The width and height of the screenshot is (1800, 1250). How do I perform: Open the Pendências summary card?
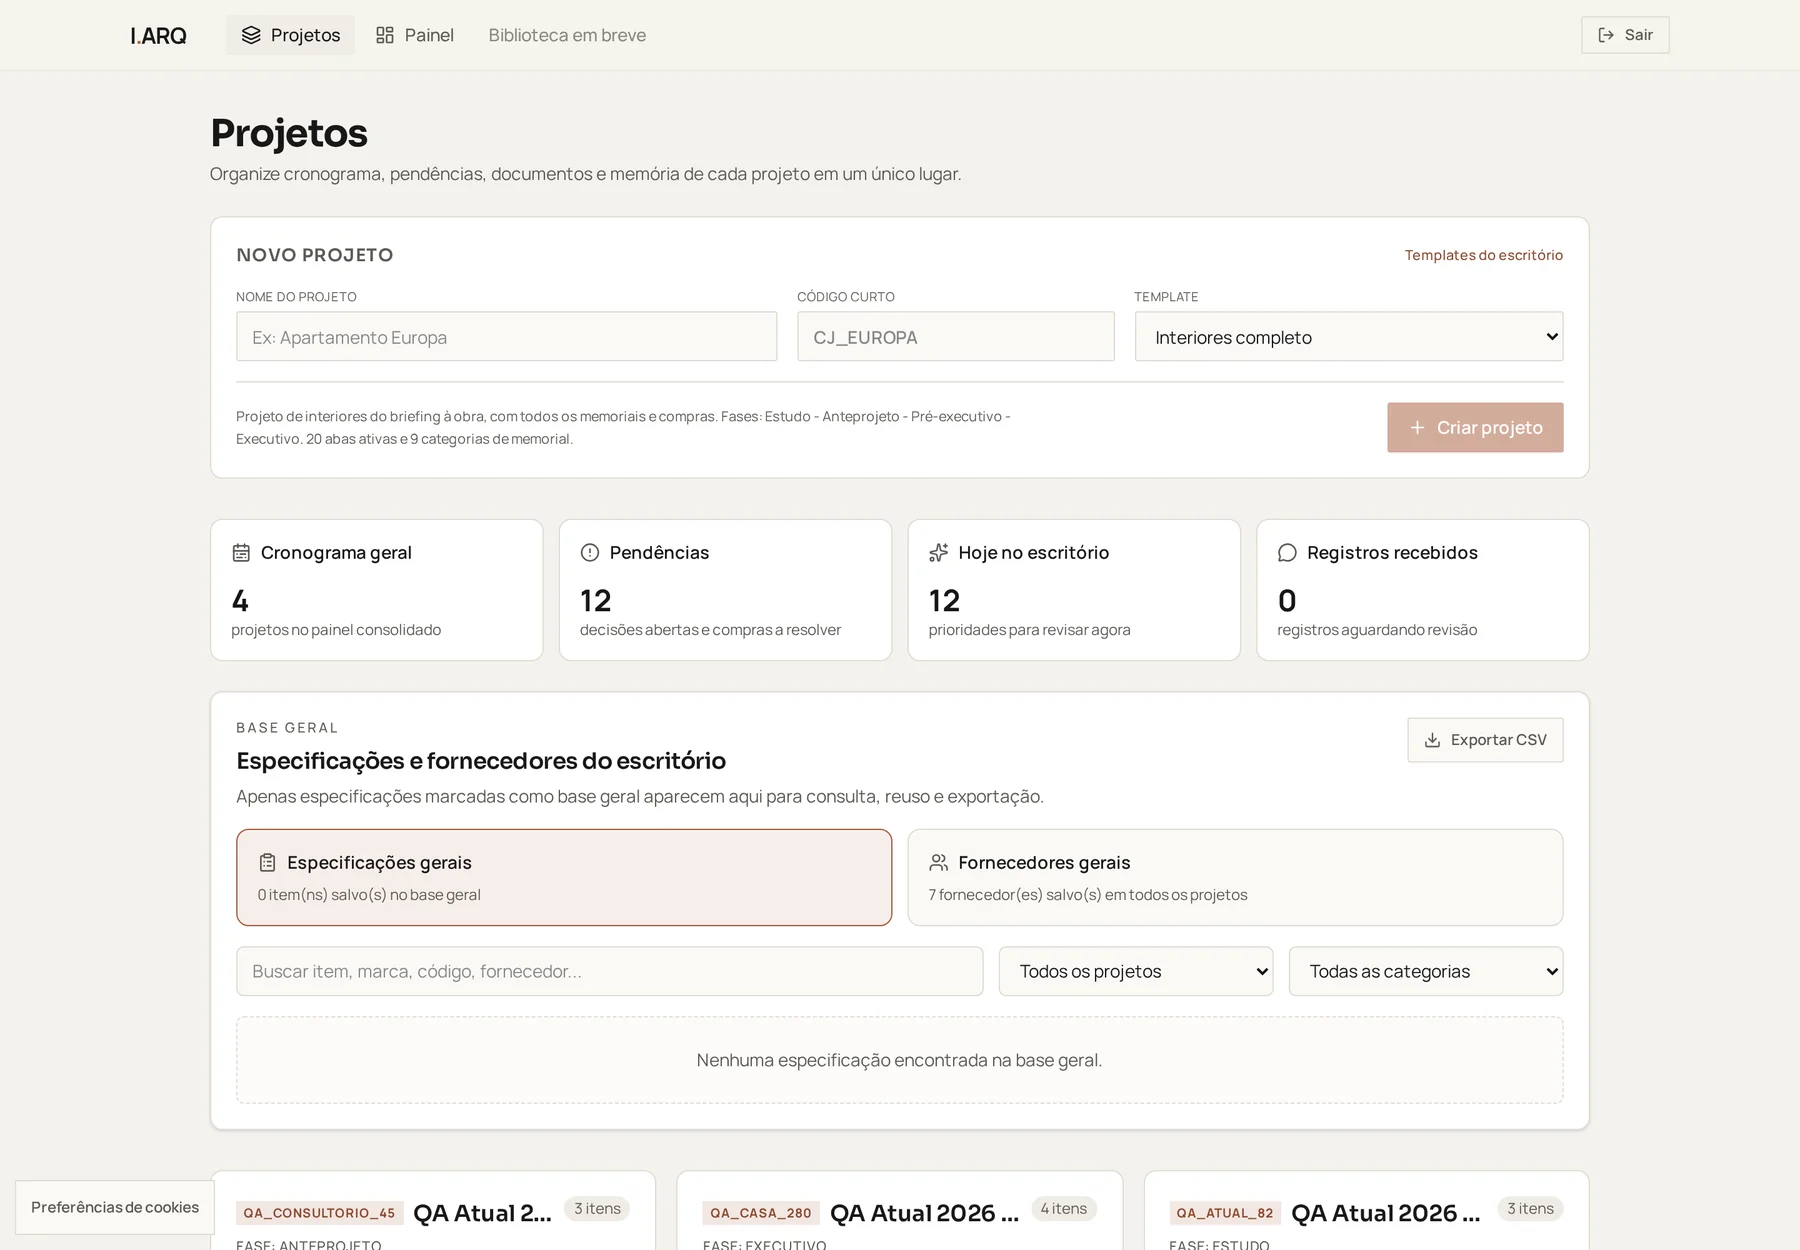click(725, 590)
